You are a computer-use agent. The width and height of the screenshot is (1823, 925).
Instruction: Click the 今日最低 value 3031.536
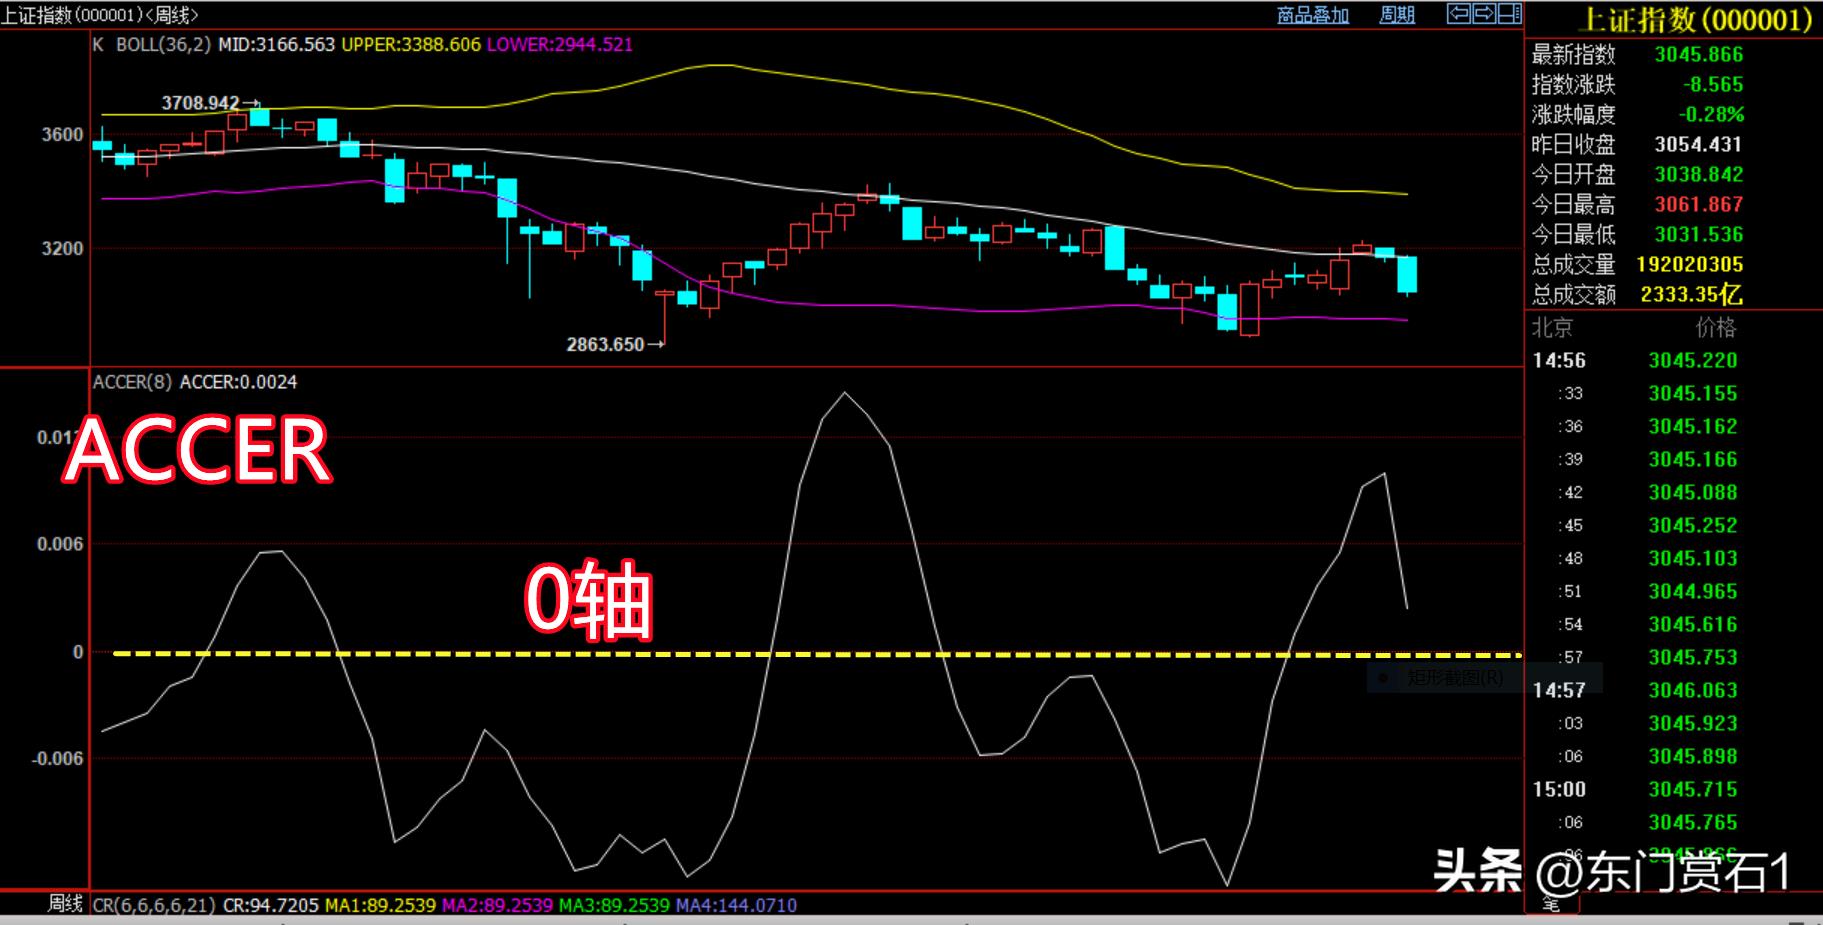click(1698, 235)
